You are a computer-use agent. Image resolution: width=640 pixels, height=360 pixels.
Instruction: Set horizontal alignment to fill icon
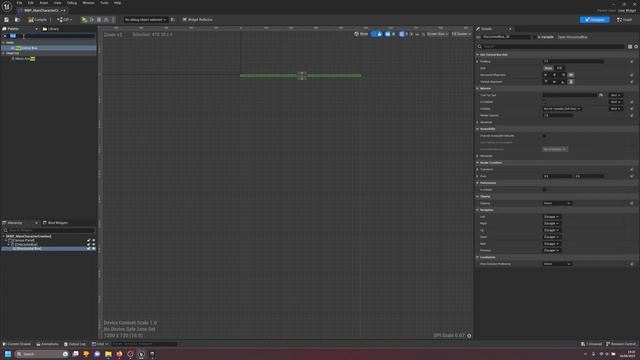571,75
